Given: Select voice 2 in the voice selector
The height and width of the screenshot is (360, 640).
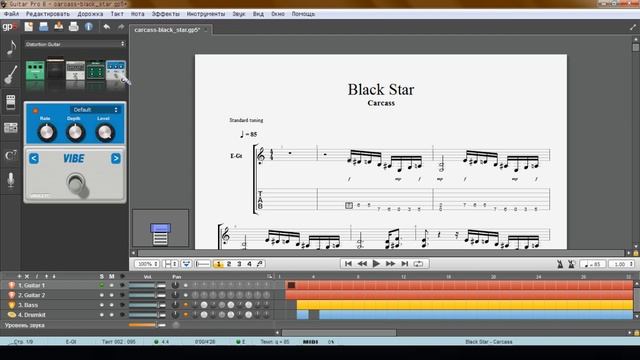Looking at the screenshot, I should point(229,264).
